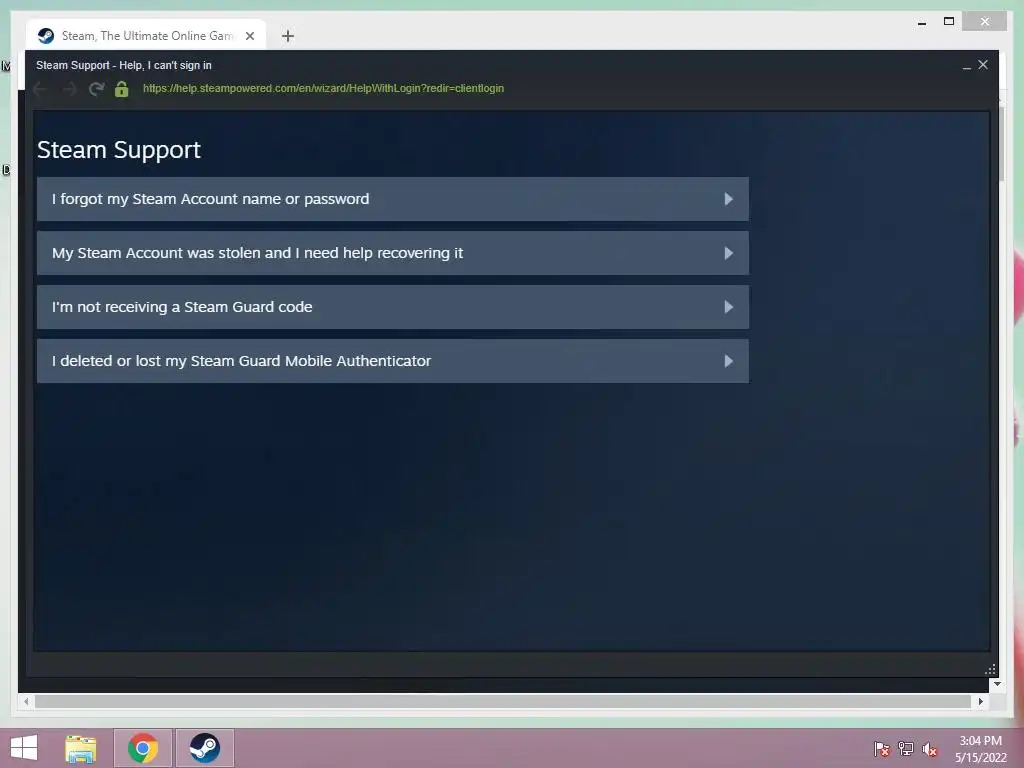Click the taskbar clock showing 3:04 PM
1024x768 pixels.
click(x=980, y=749)
